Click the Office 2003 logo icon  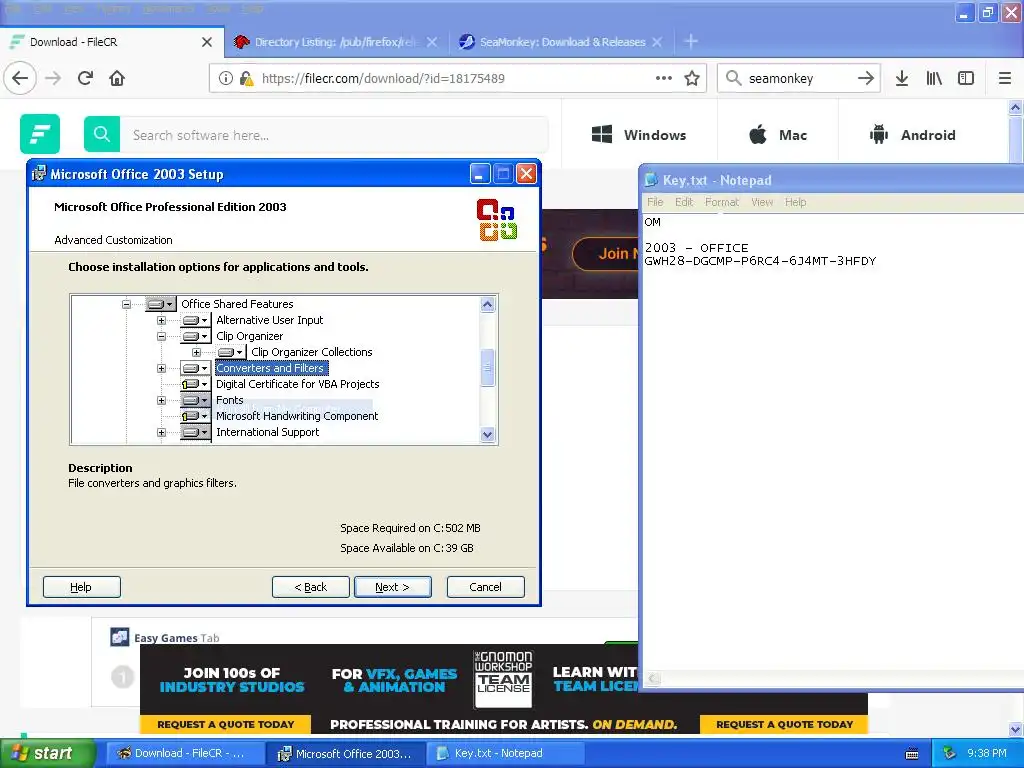coord(497,219)
